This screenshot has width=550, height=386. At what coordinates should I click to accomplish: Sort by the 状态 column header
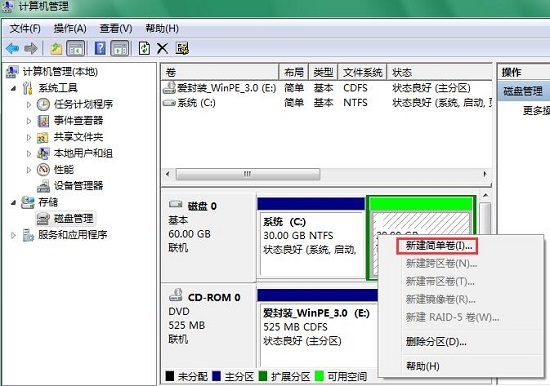(x=440, y=72)
